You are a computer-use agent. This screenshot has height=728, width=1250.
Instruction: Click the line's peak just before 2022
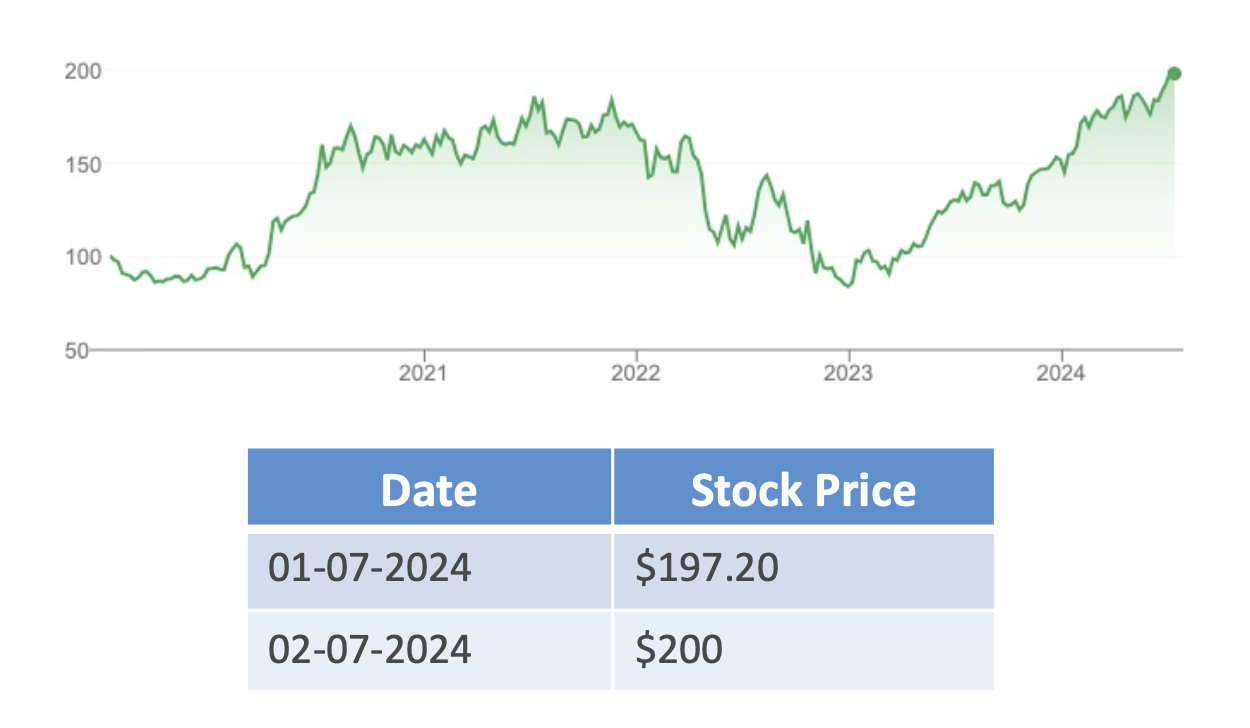(612, 99)
